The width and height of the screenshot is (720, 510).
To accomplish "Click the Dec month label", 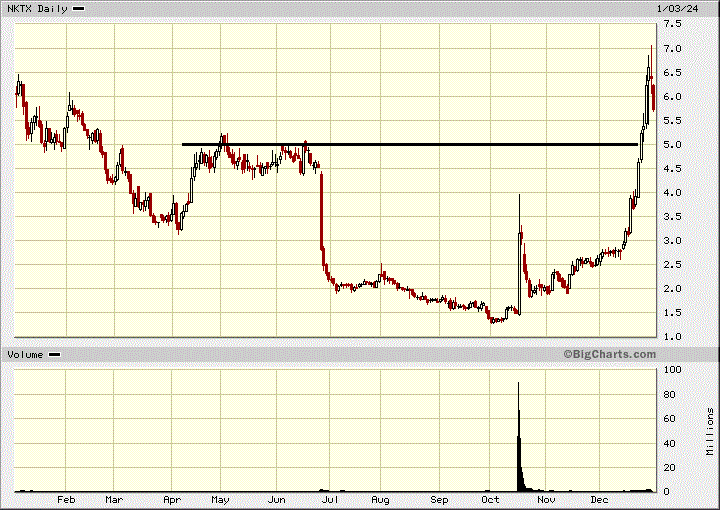I will (599, 499).
